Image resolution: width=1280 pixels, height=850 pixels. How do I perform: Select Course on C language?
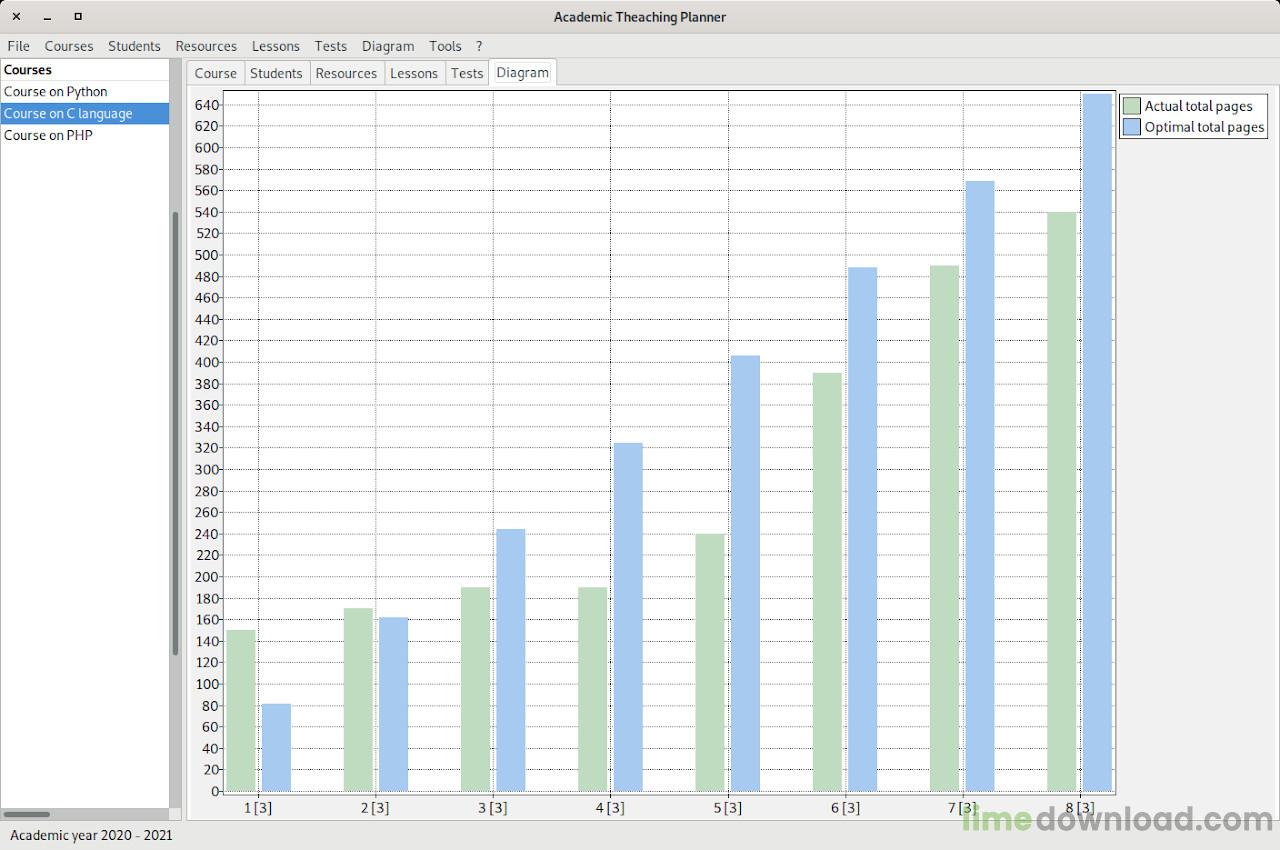85,114
